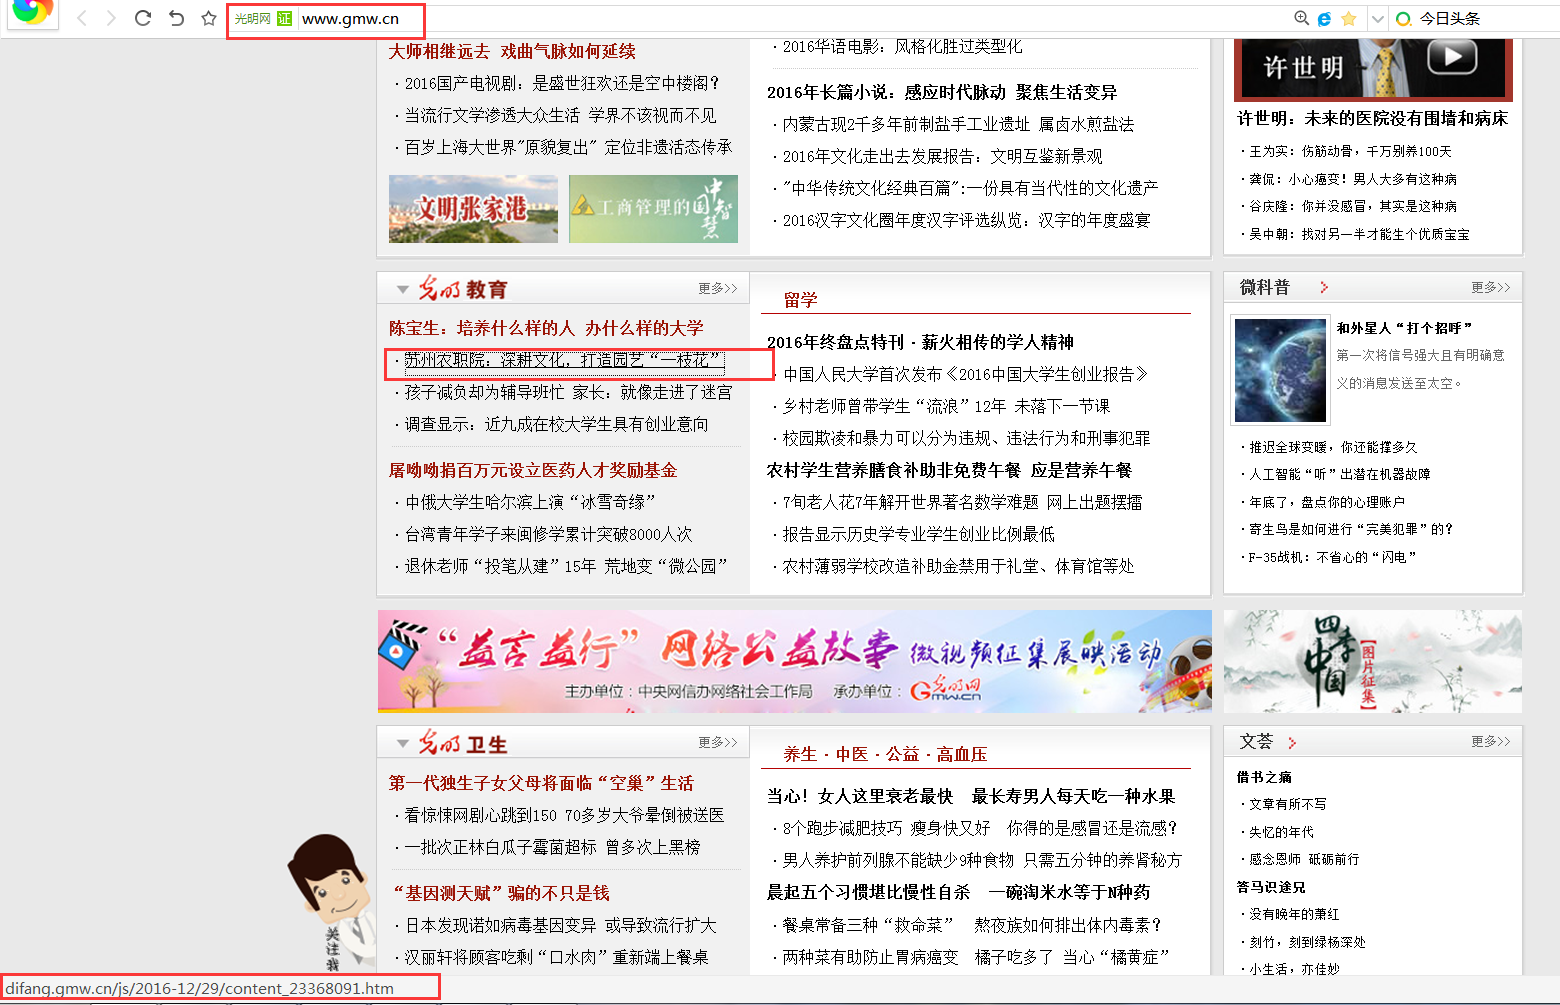This screenshot has width=1560, height=1005.
Task: Open 2016汉字文化圈年度汉字评选纵览
Action: [x=966, y=220]
